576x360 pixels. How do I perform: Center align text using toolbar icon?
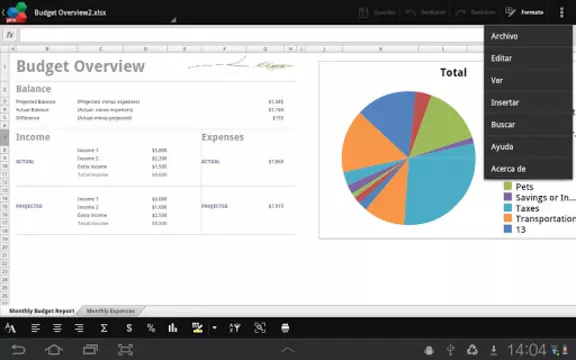point(57,328)
